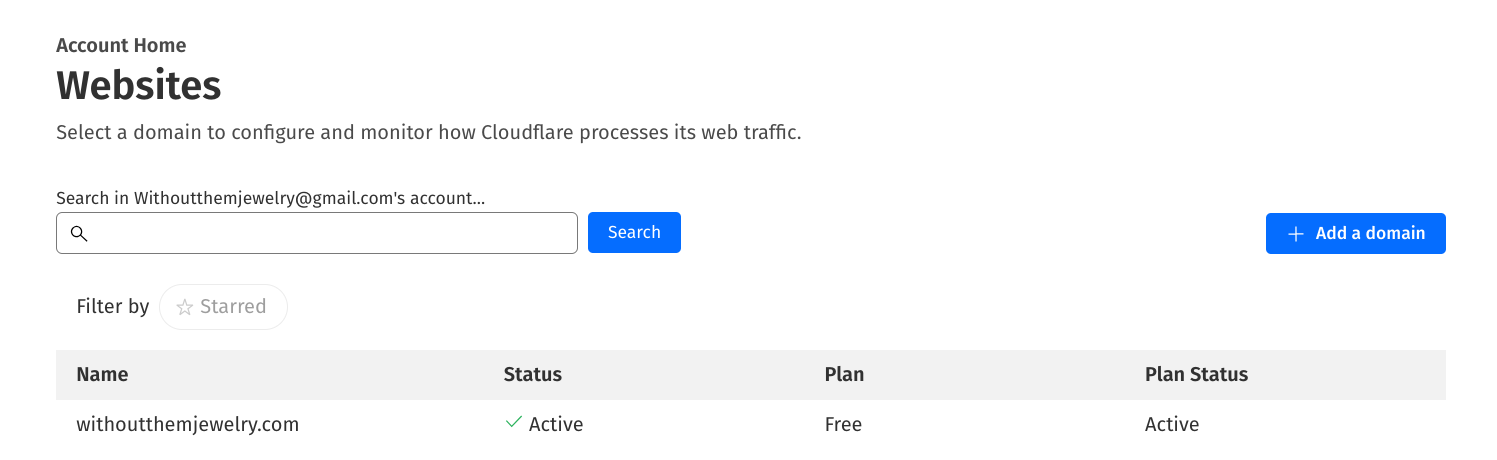Click the Plan column header
The width and height of the screenshot is (1497, 460).
[x=844, y=375]
